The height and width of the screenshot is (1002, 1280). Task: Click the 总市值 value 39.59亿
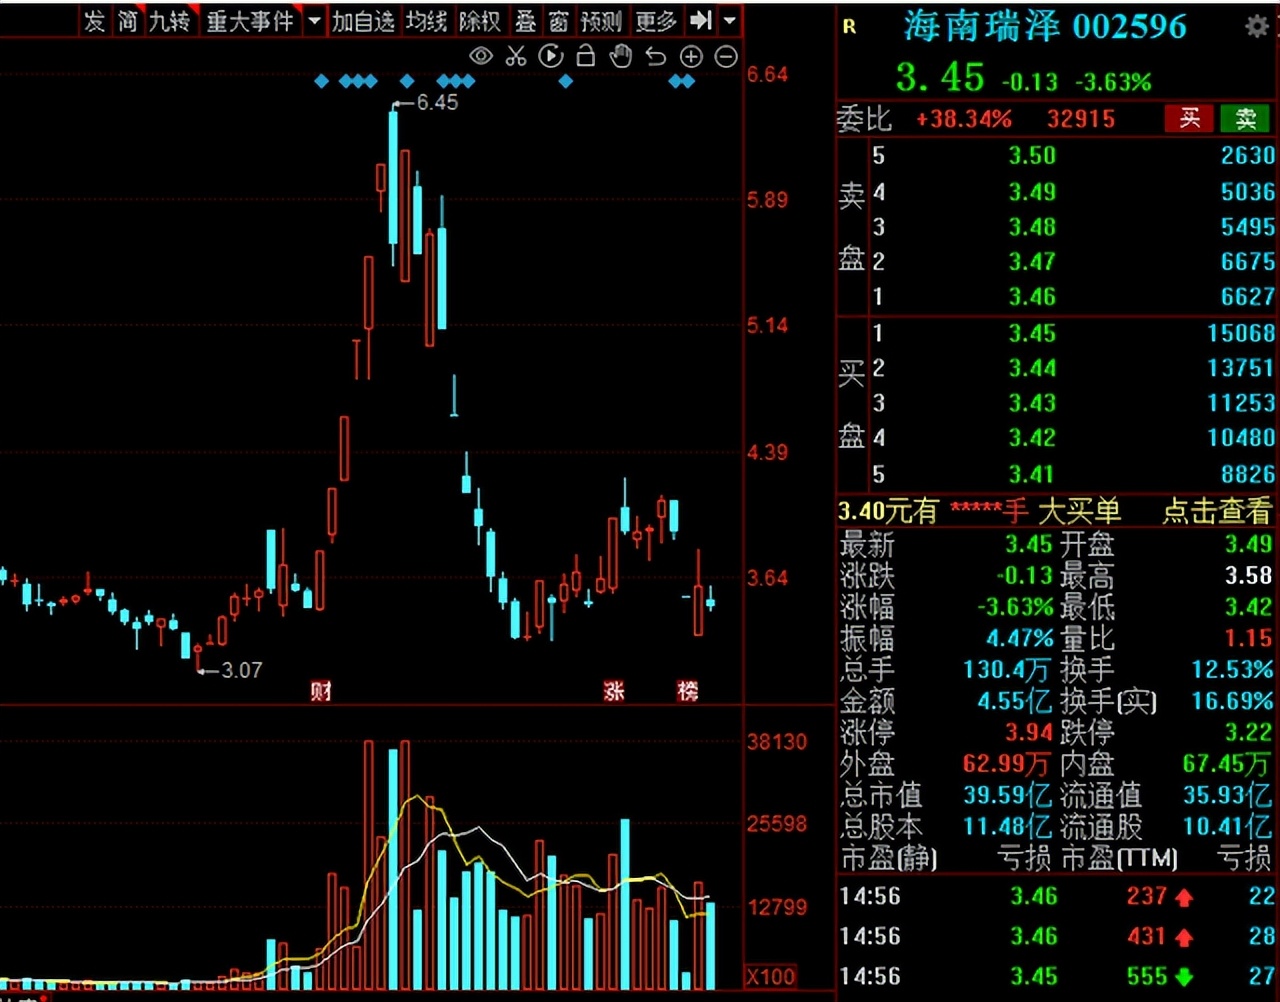point(1007,796)
